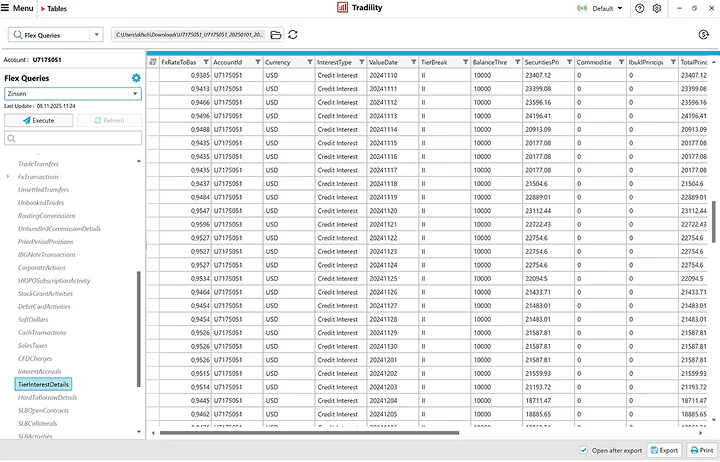
Task: Click the column chooser grid icon
Action: coord(153,62)
